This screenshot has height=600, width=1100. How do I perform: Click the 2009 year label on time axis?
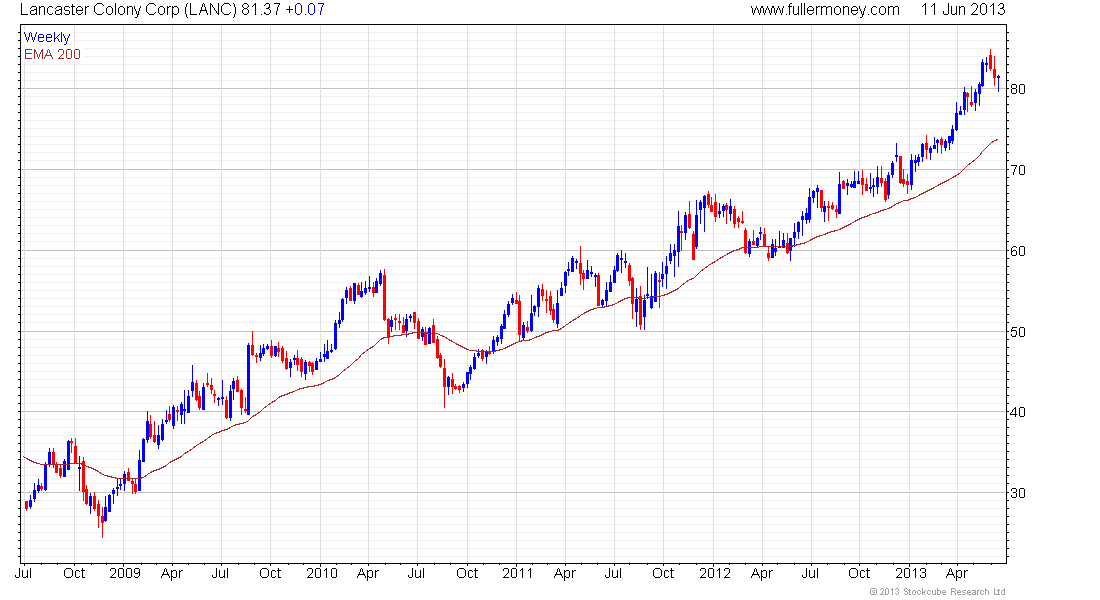[125, 573]
